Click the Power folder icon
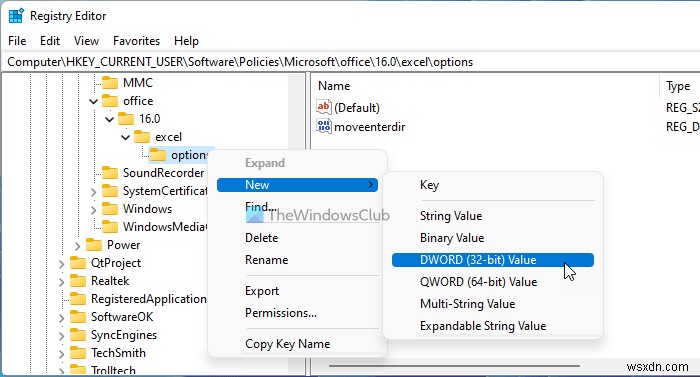Screen dimensions: 700x377 point(94,245)
